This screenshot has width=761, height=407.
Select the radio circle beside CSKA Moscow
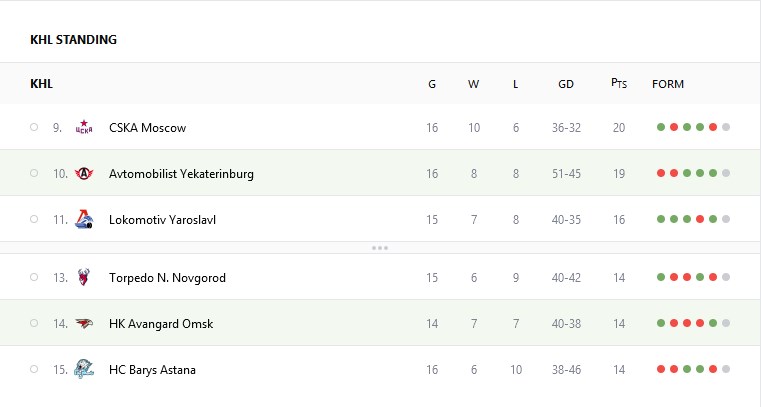click(x=34, y=127)
